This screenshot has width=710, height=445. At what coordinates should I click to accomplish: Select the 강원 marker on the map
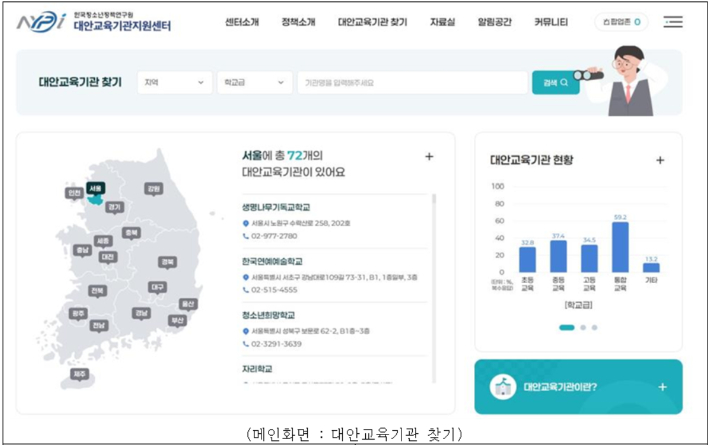154,189
